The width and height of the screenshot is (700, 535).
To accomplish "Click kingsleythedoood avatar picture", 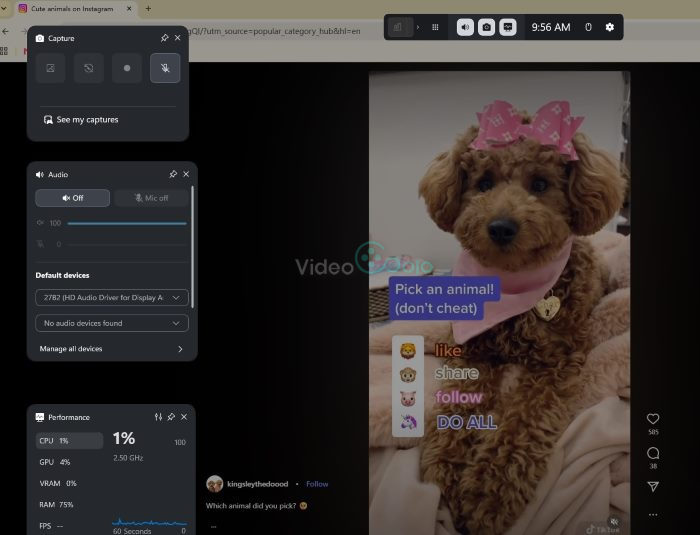I will pyautogui.click(x=214, y=484).
